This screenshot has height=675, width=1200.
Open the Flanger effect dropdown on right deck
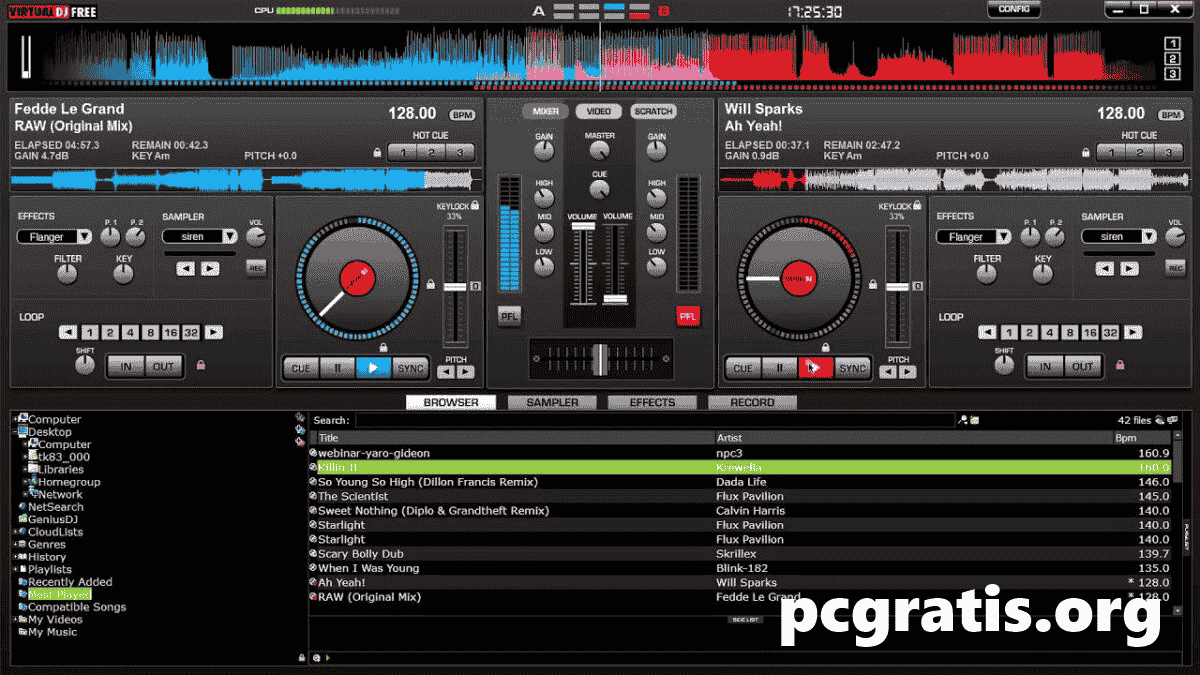point(974,237)
